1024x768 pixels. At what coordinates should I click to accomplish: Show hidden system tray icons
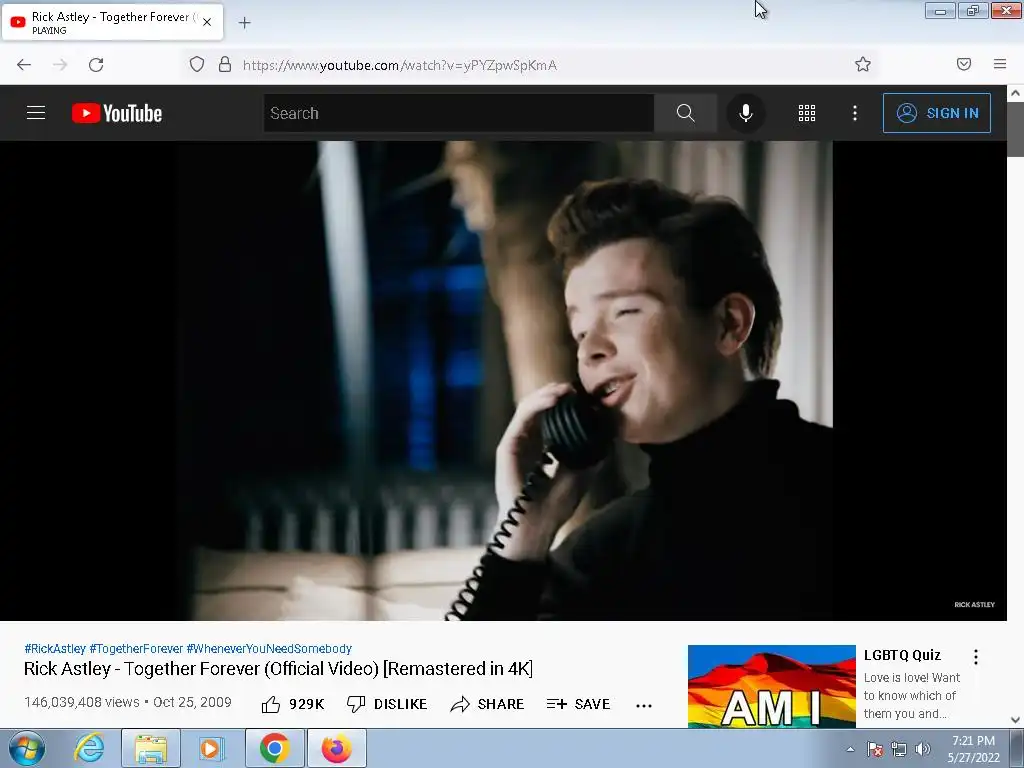click(x=850, y=749)
